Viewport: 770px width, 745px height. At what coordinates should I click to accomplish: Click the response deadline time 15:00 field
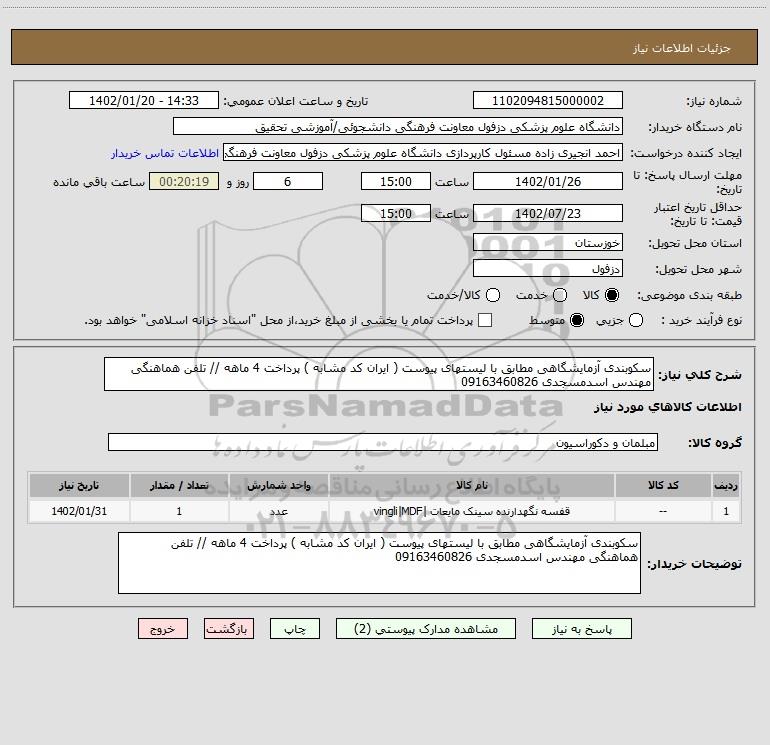click(x=396, y=181)
